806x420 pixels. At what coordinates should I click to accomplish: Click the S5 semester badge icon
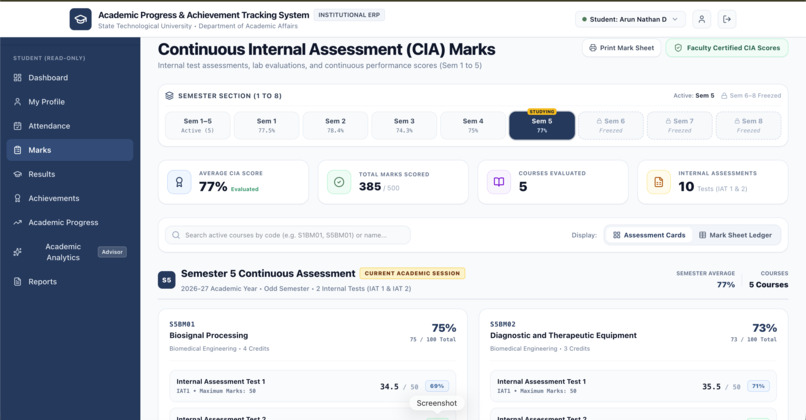click(x=167, y=280)
